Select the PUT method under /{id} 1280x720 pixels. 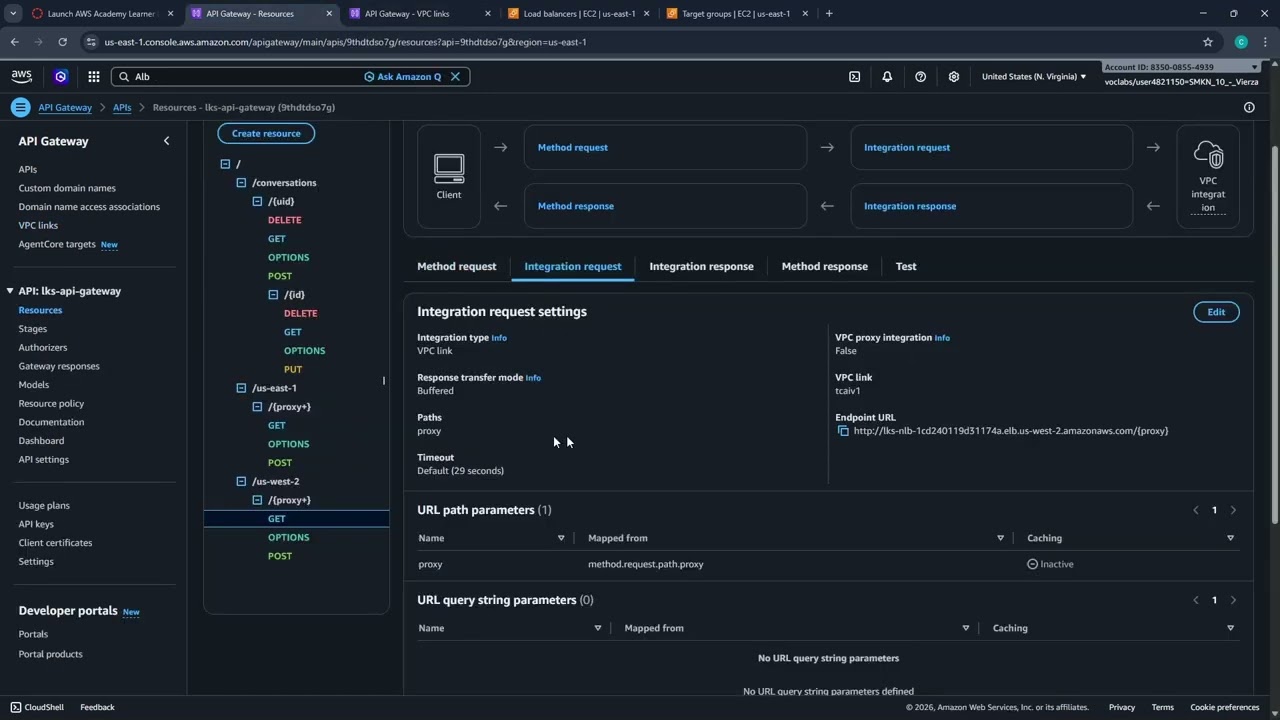coord(293,369)
